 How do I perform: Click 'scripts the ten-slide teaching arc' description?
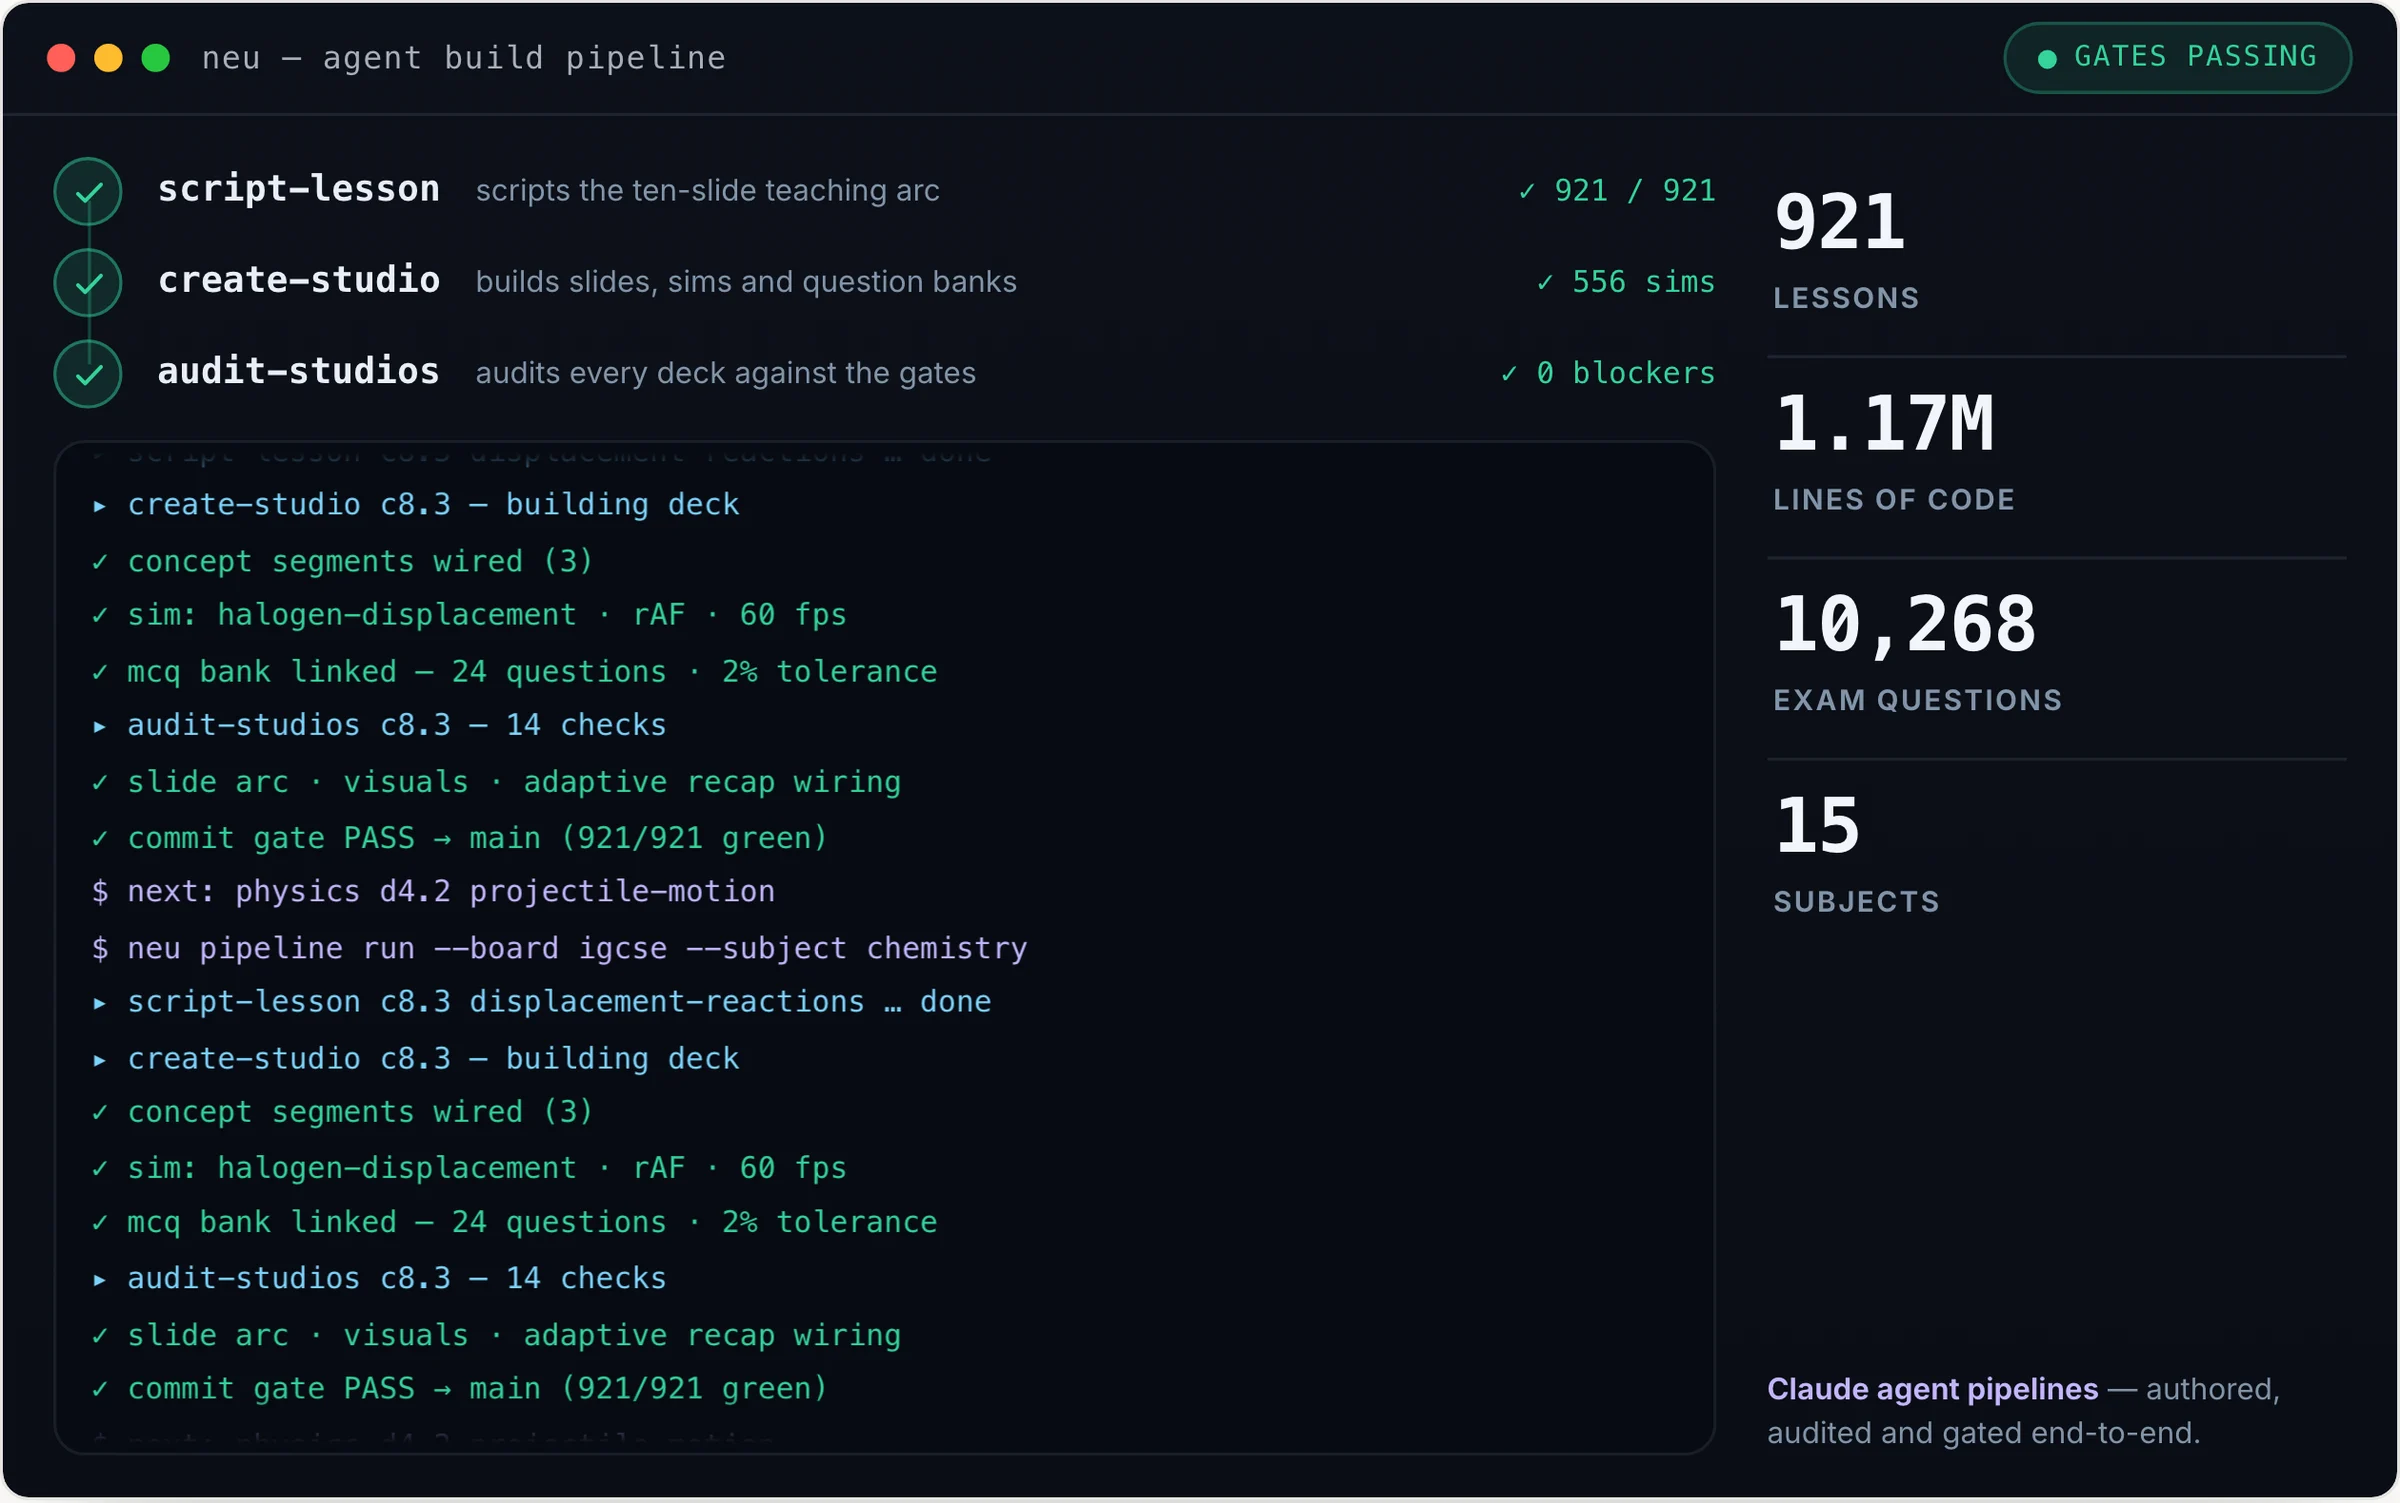[707, 190]
